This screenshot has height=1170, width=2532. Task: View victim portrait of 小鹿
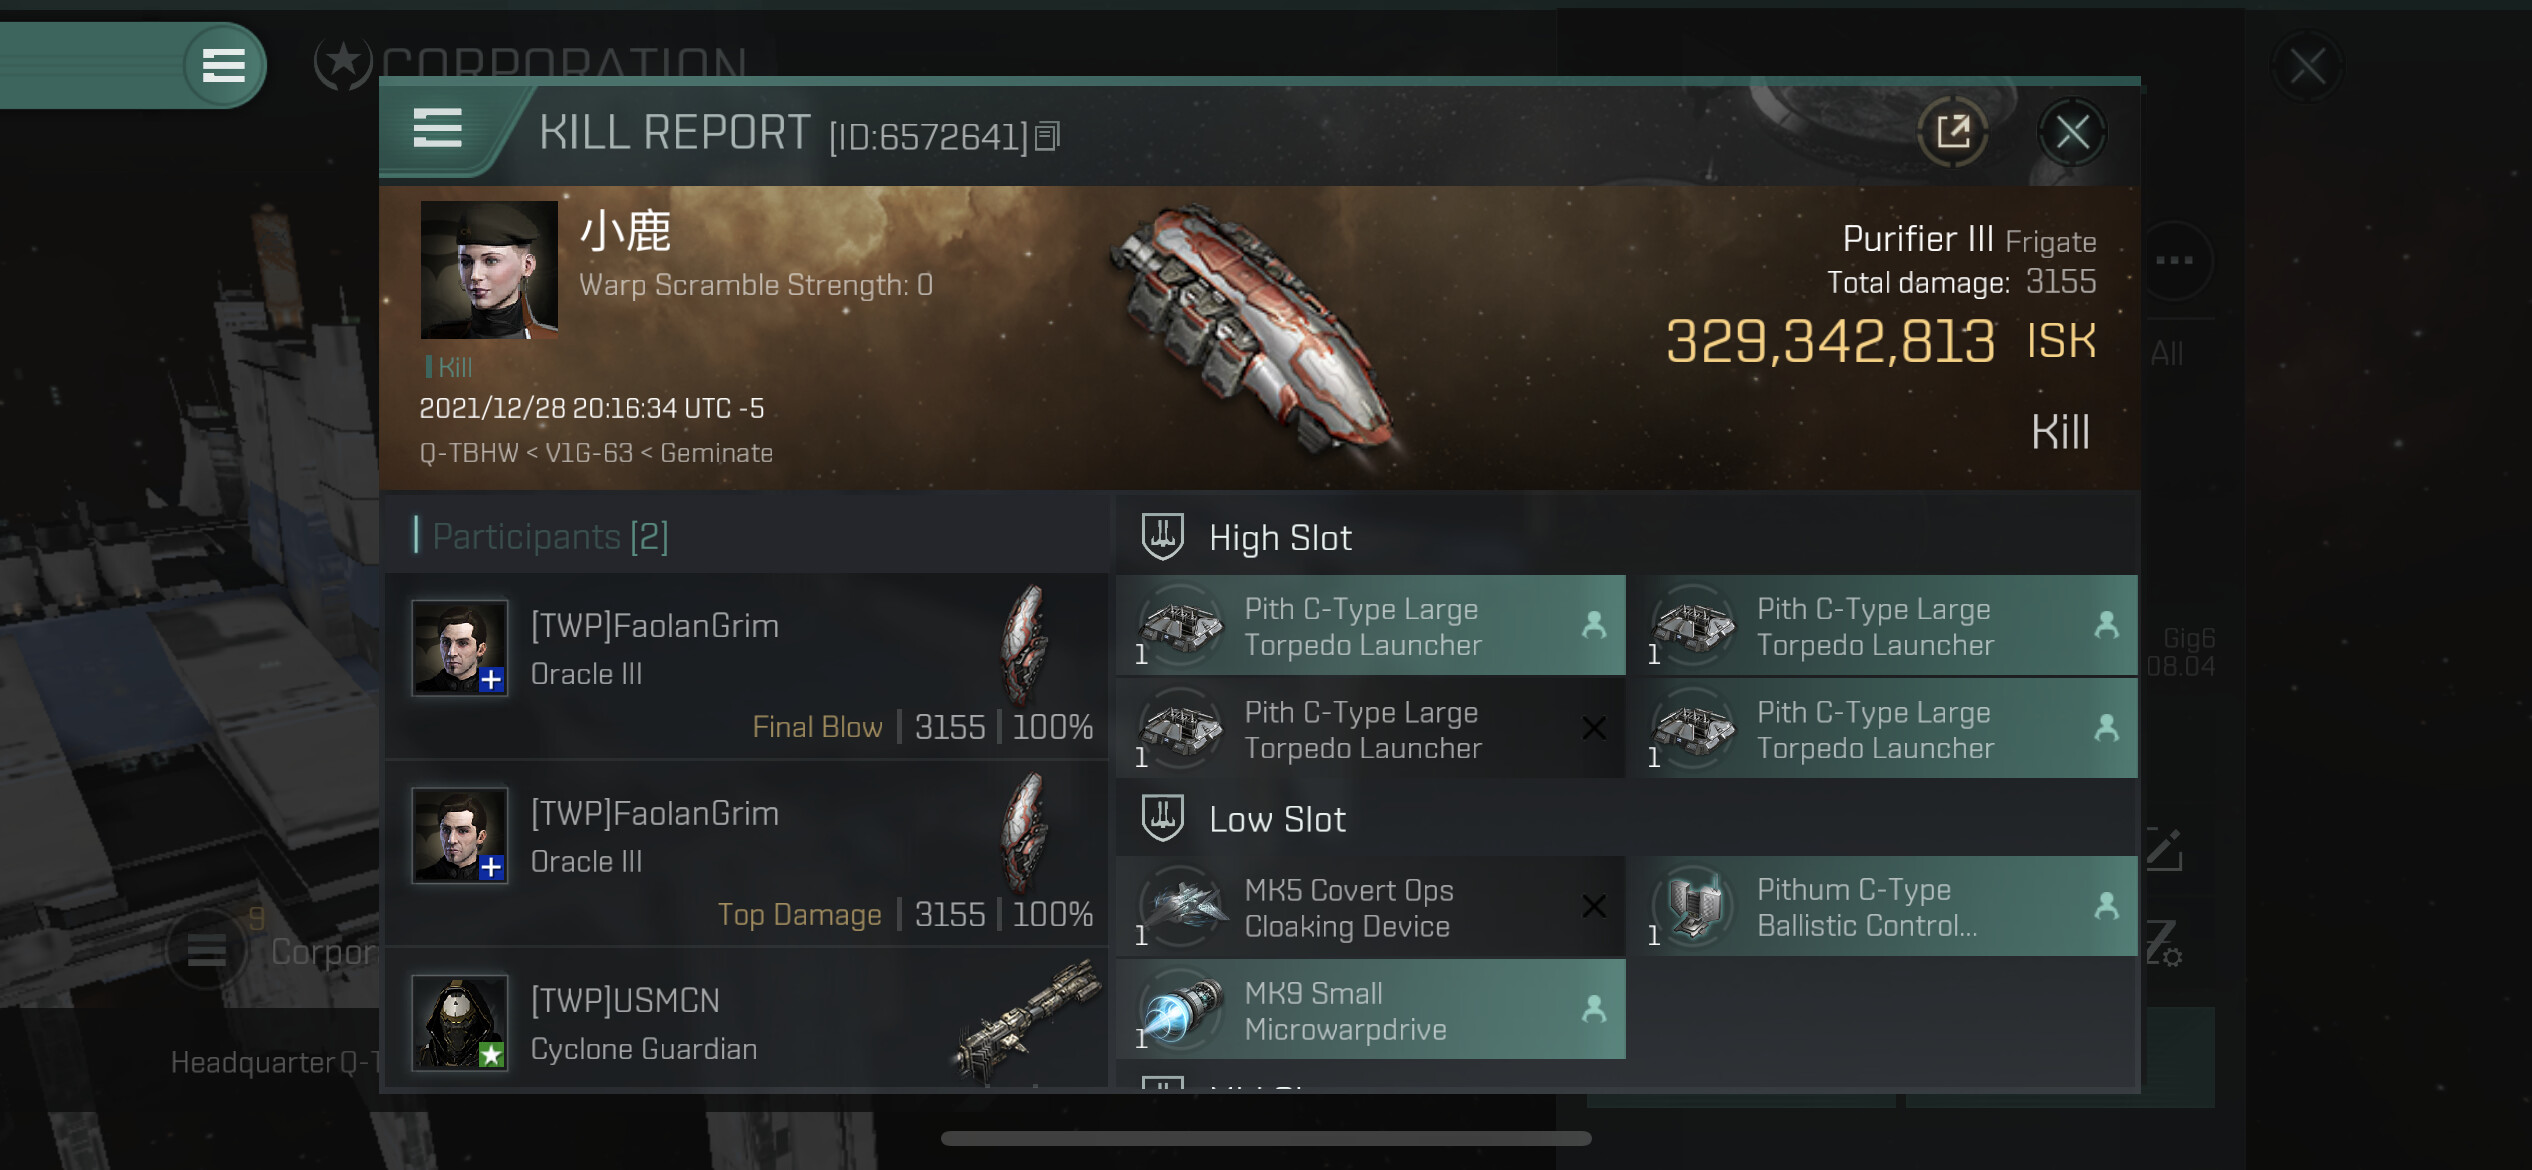click(x=489, y=270)
